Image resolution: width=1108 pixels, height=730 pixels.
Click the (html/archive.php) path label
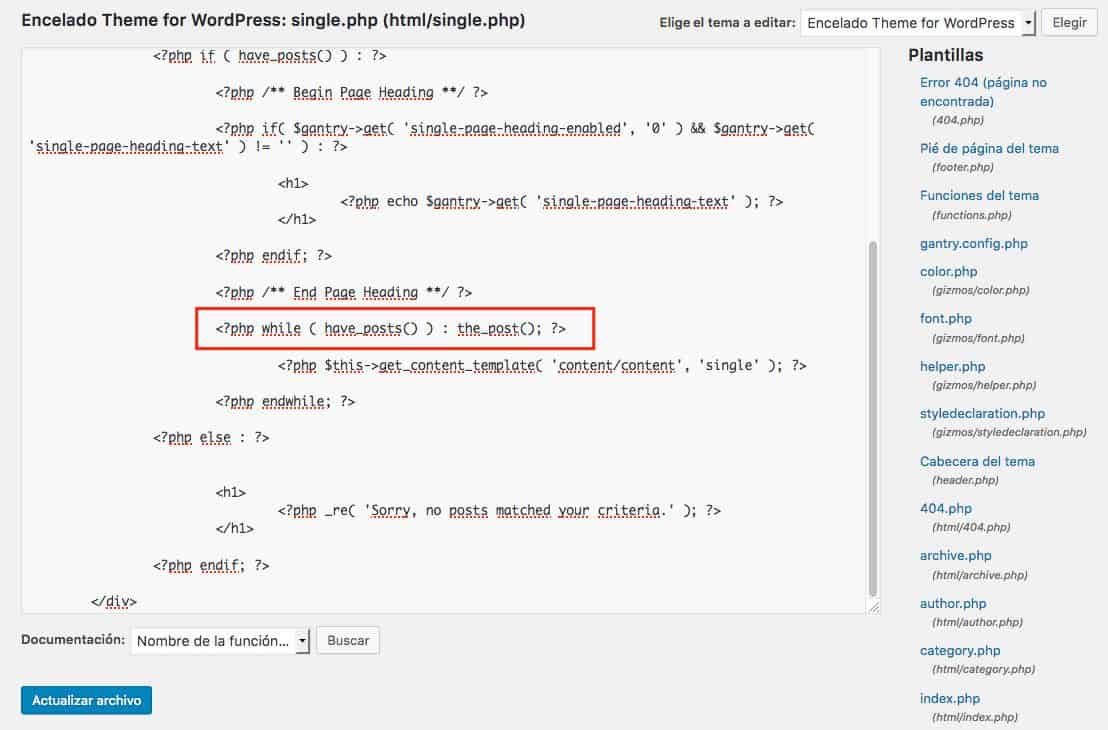979,575
